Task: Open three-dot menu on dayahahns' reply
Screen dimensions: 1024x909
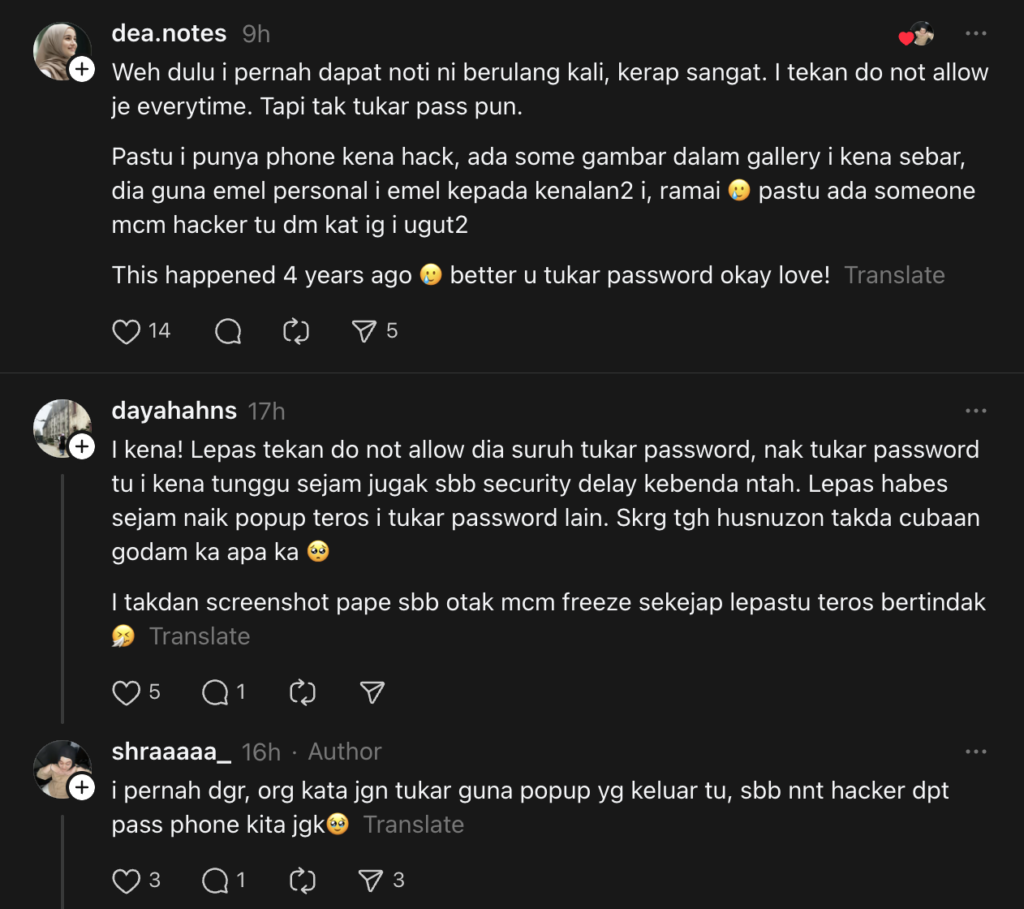Action: pyautogui.click(x=976, y=411)
